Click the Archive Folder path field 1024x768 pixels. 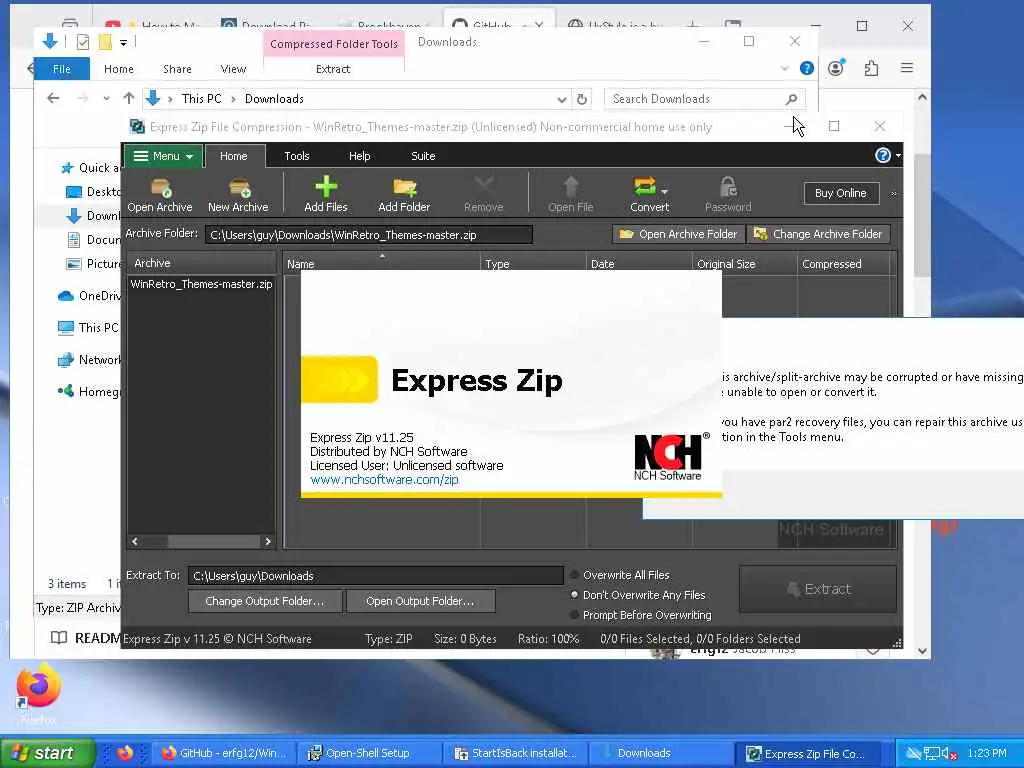369,235
